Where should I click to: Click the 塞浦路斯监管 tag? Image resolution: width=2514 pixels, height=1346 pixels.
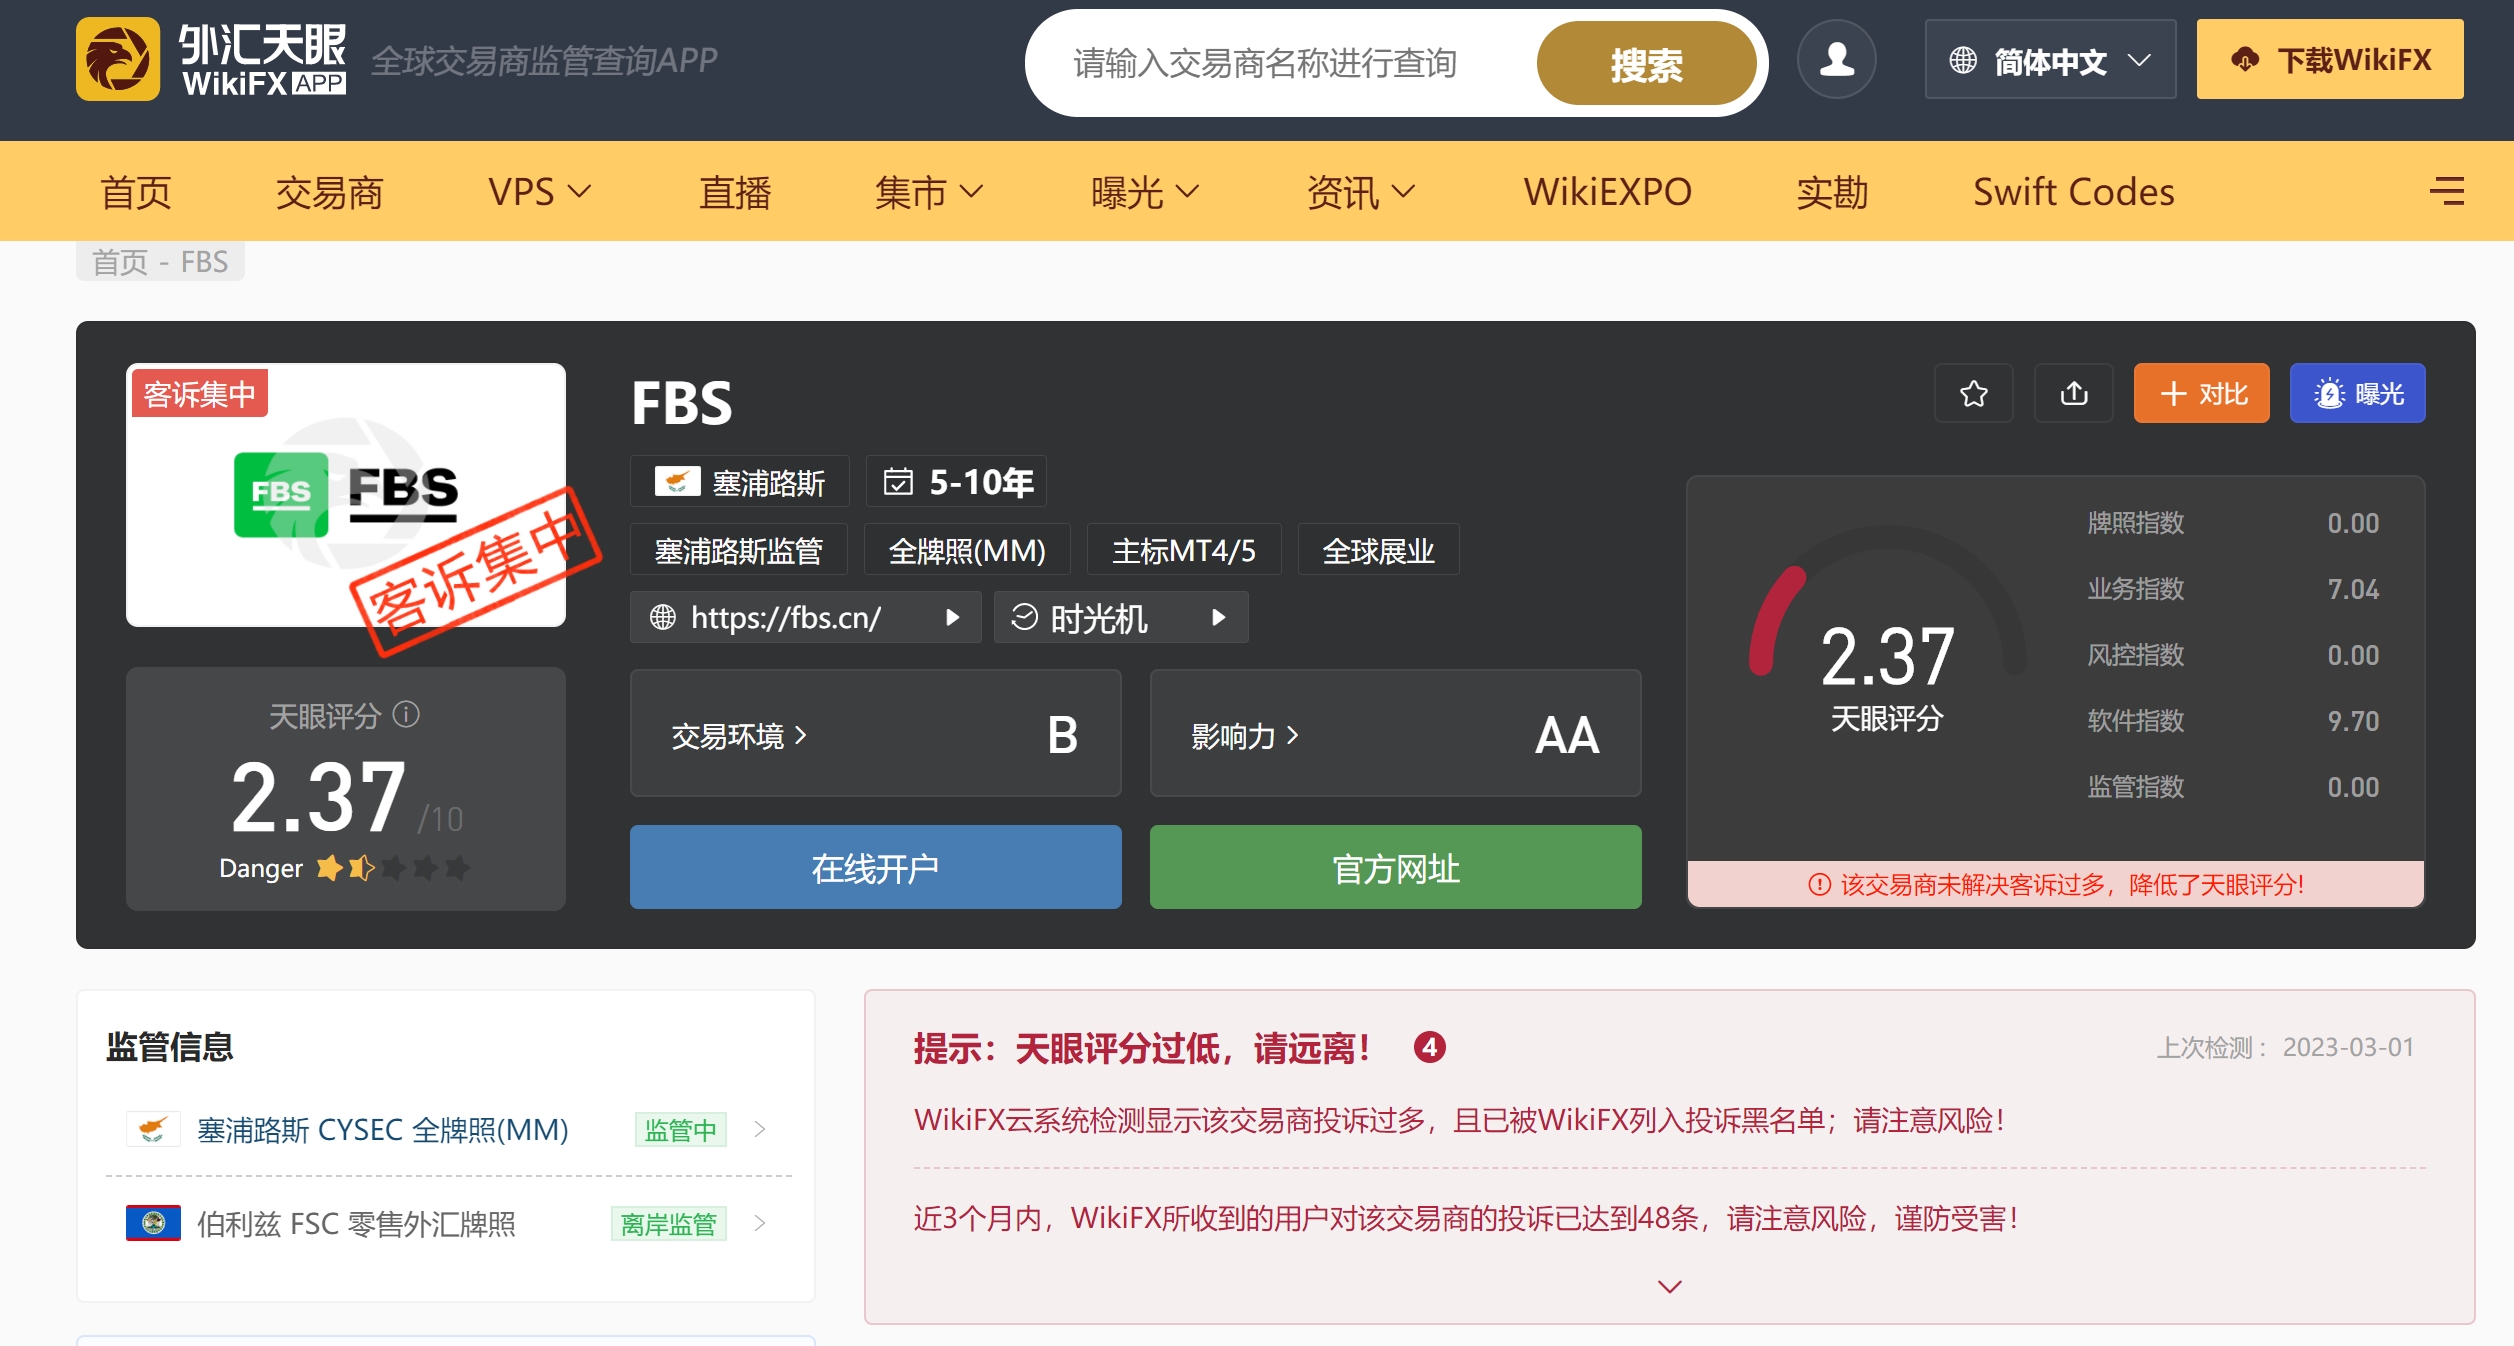[x=738, y=549]
